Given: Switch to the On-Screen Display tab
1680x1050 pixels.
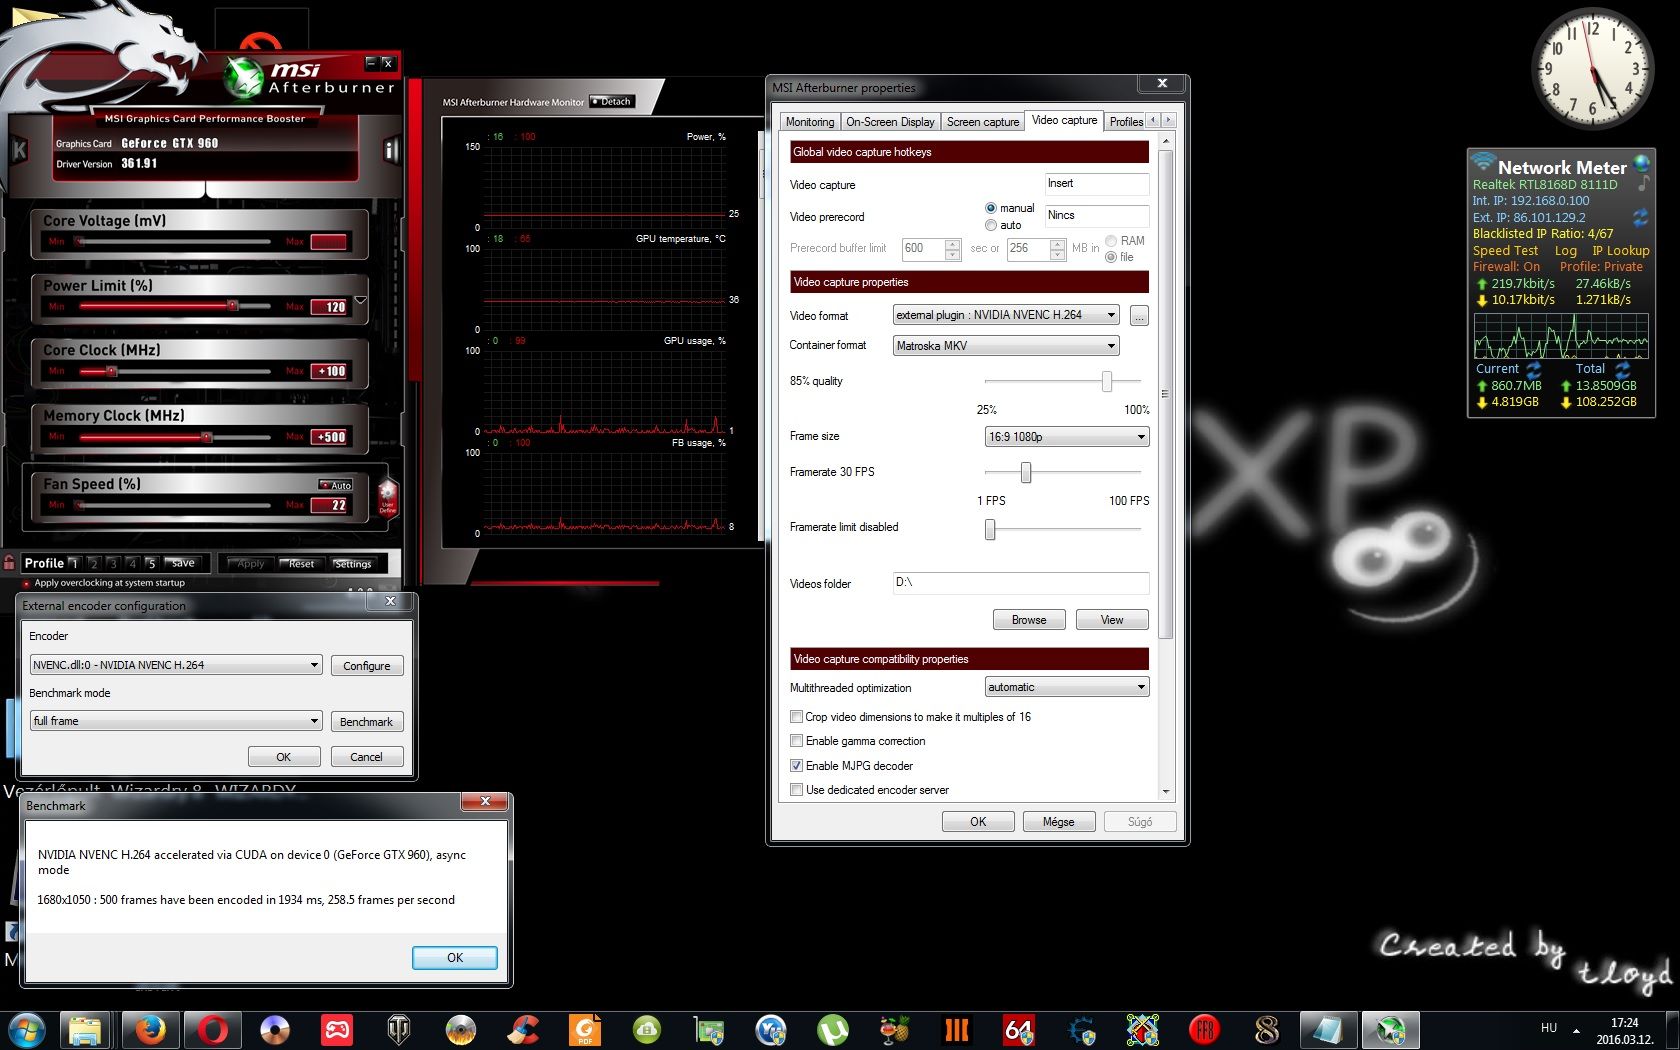Looking at the screenshot, I should [x=890, y=122].
